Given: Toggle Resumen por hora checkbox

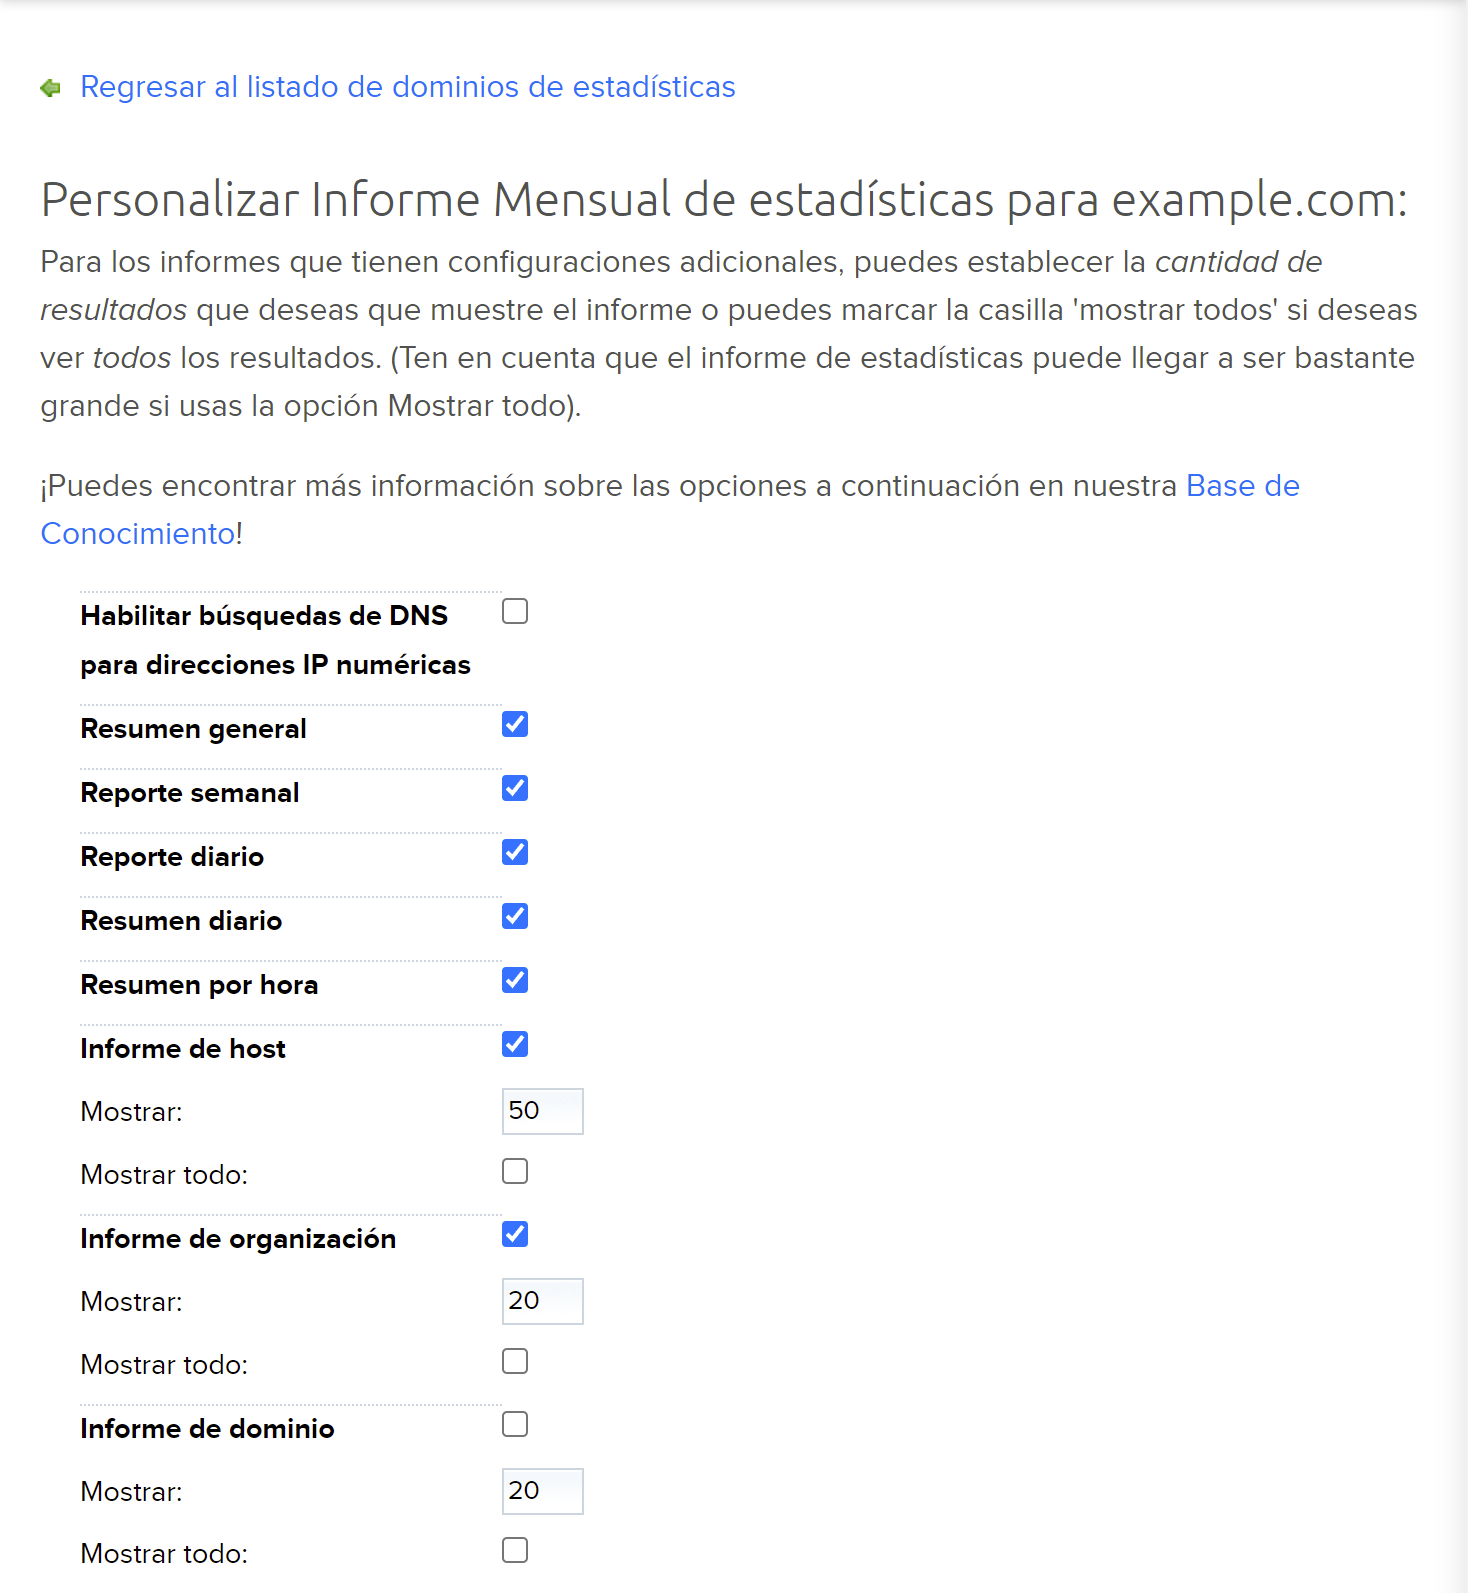Looking at the screenshot, I should click(515, 980).
